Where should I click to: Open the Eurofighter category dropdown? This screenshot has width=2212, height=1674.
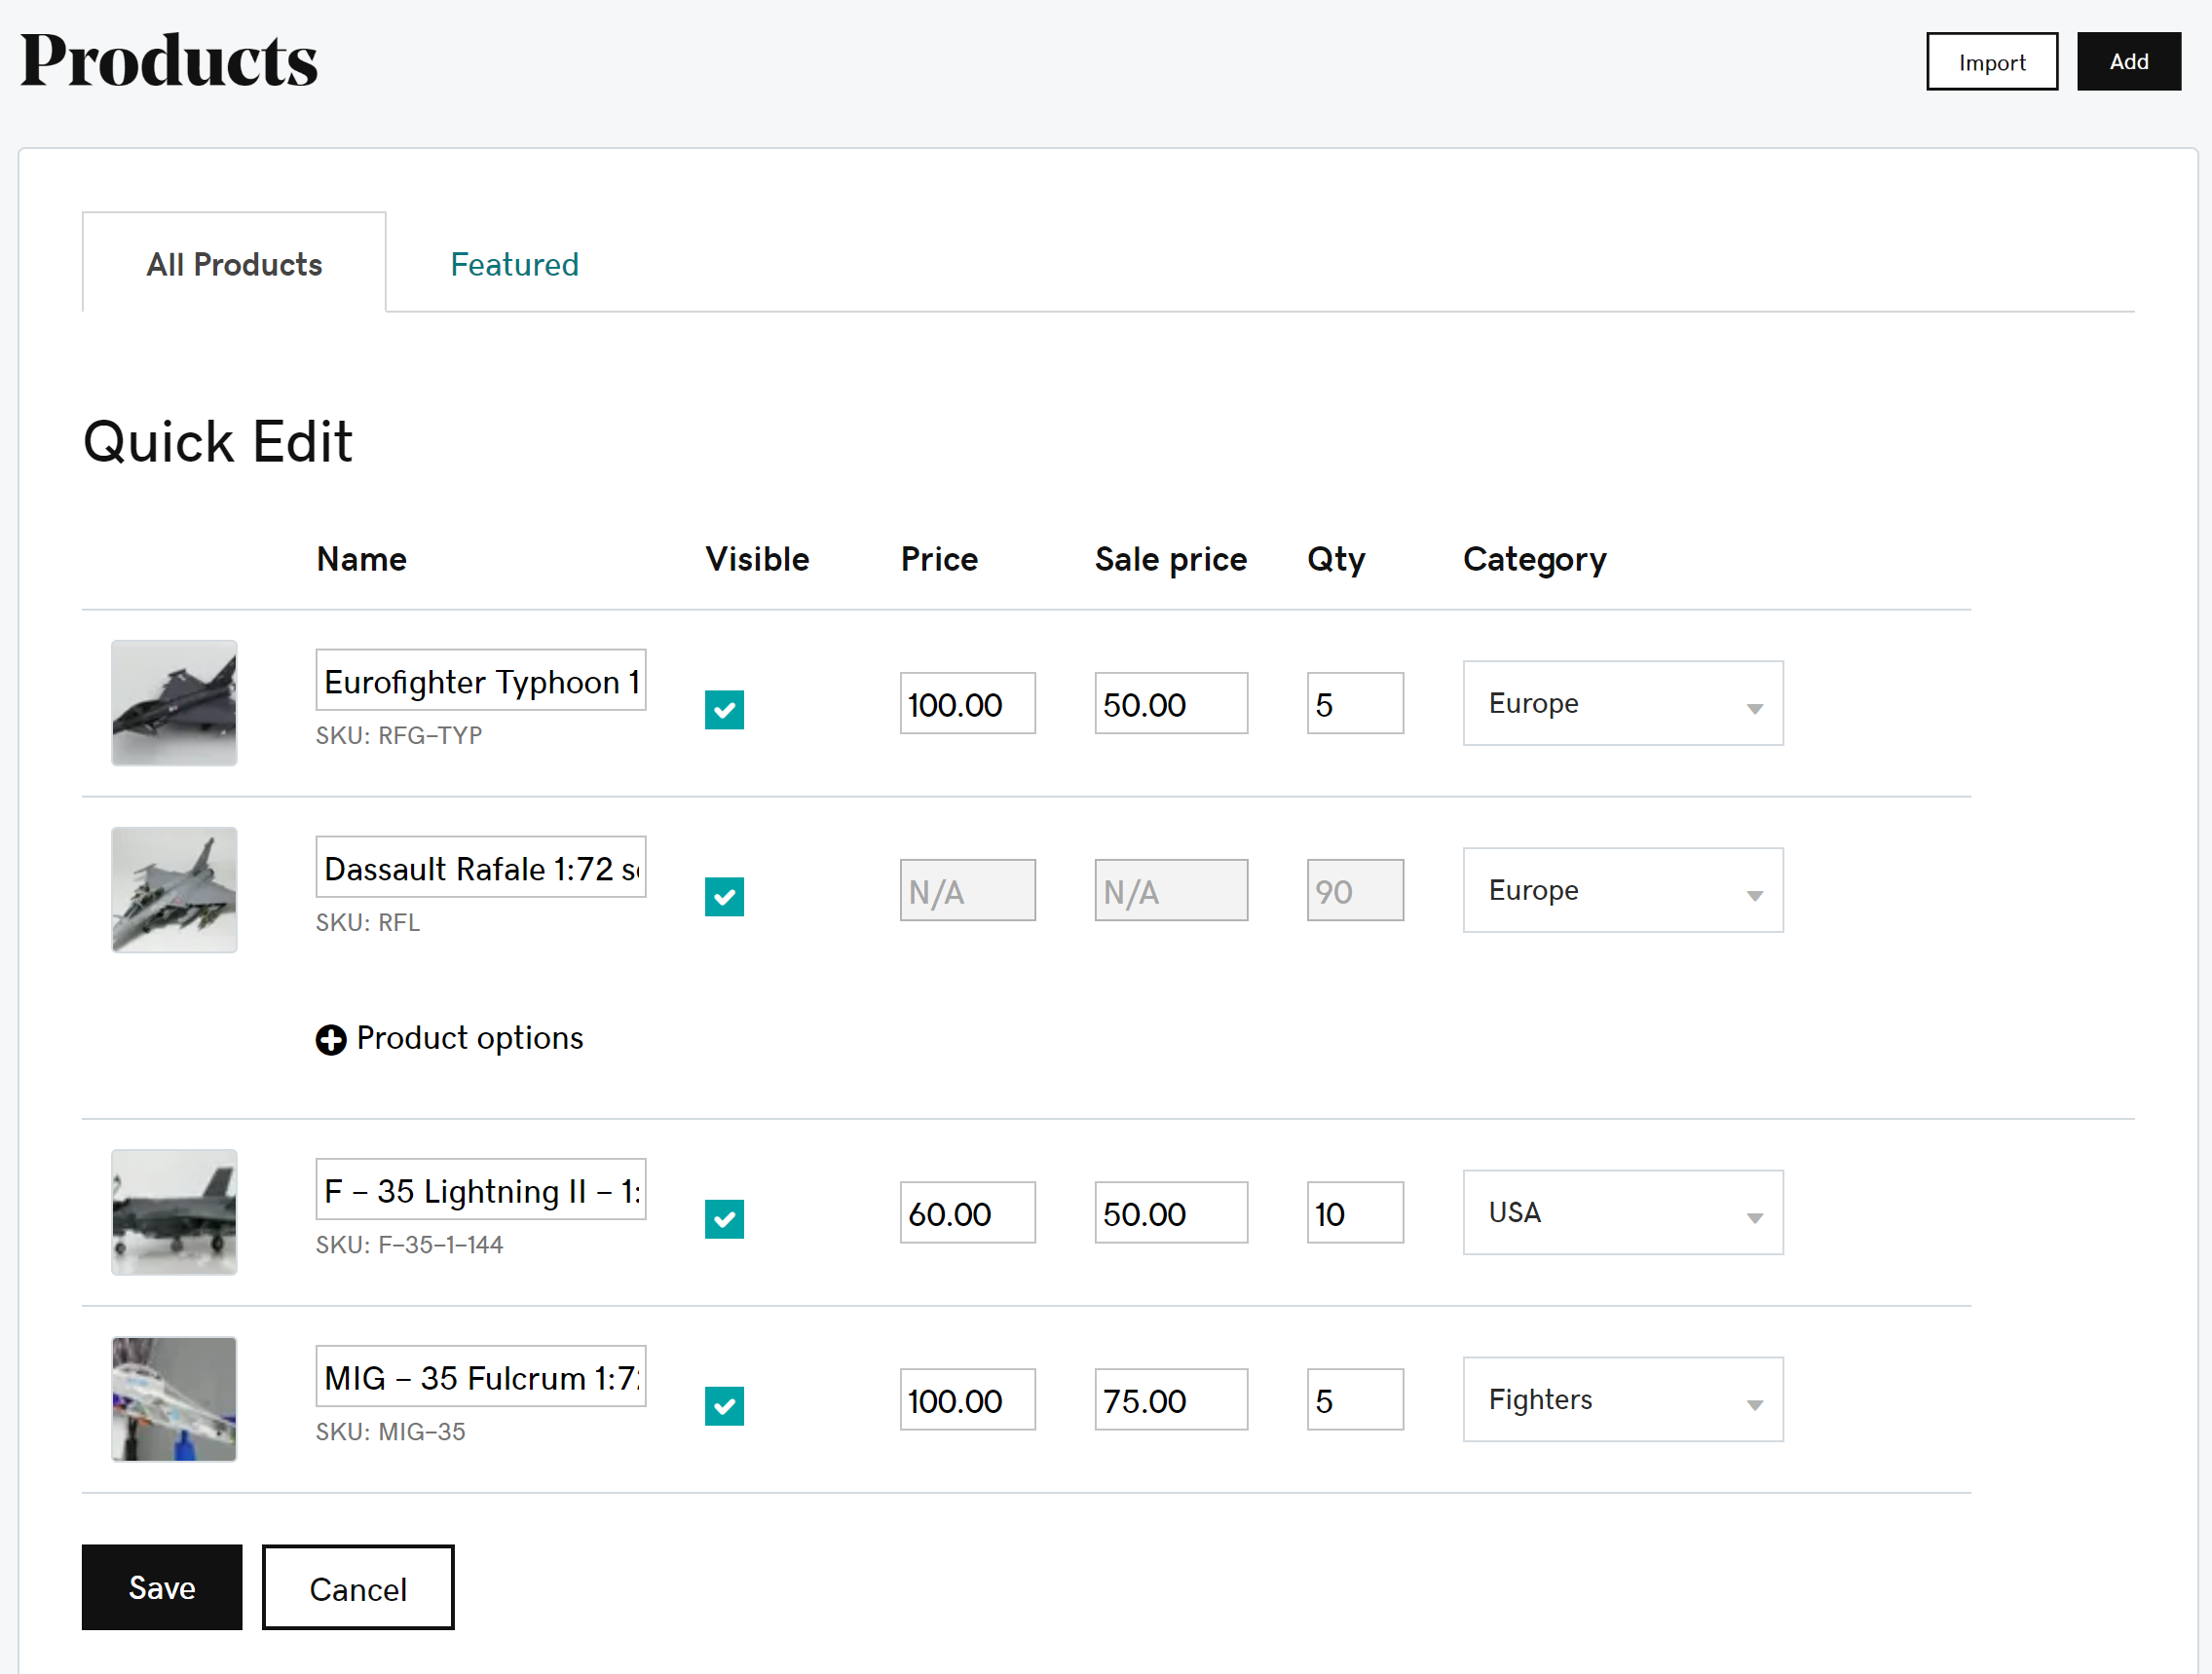point(1622,703)
